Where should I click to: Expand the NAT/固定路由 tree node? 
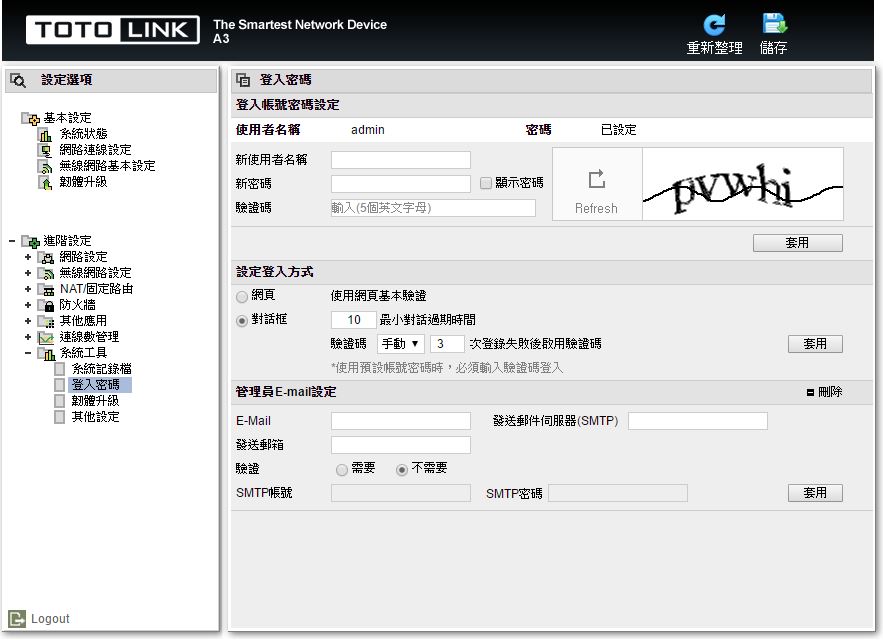pos(28,289)
